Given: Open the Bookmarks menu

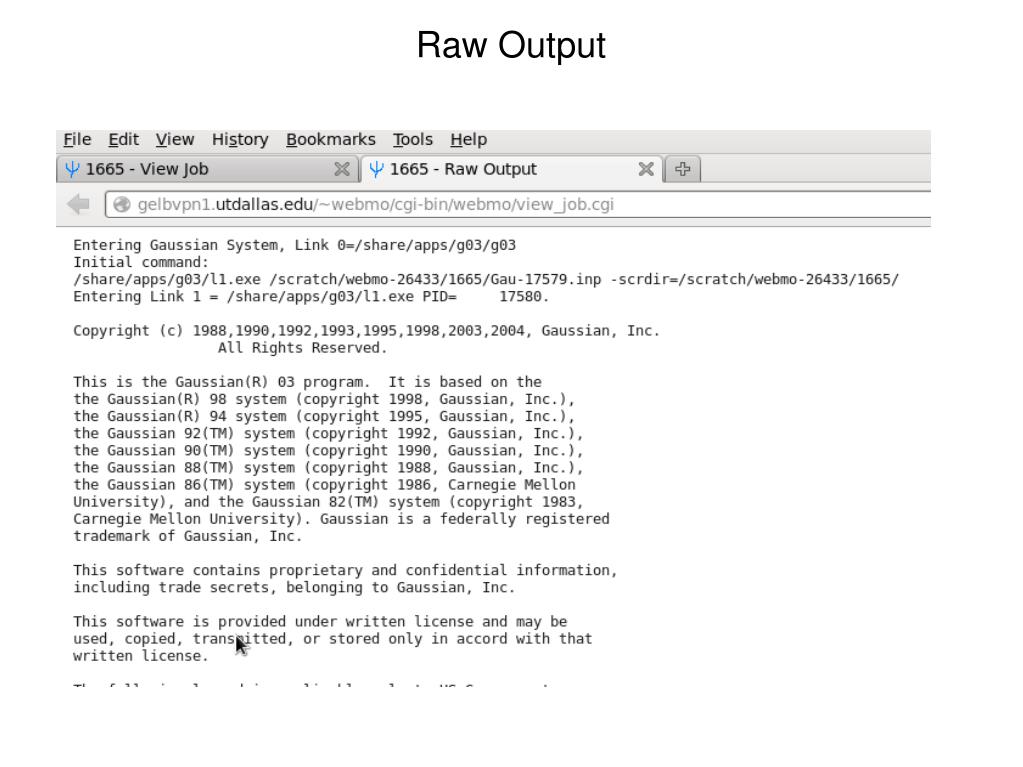Looking at the screenshot, I should point(331,140).
